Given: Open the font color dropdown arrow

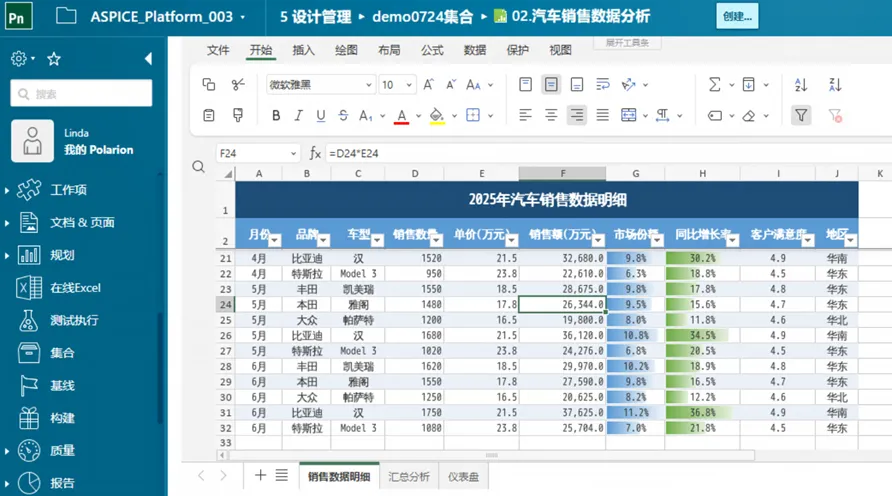Looking at the screenshot, I should click(419, 116).
